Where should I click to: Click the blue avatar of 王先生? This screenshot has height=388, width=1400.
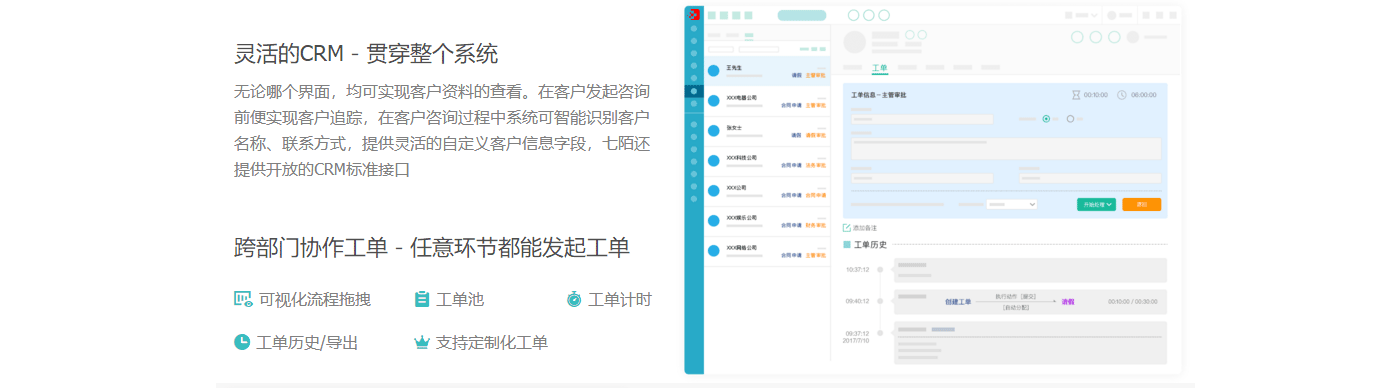(714, 71)
